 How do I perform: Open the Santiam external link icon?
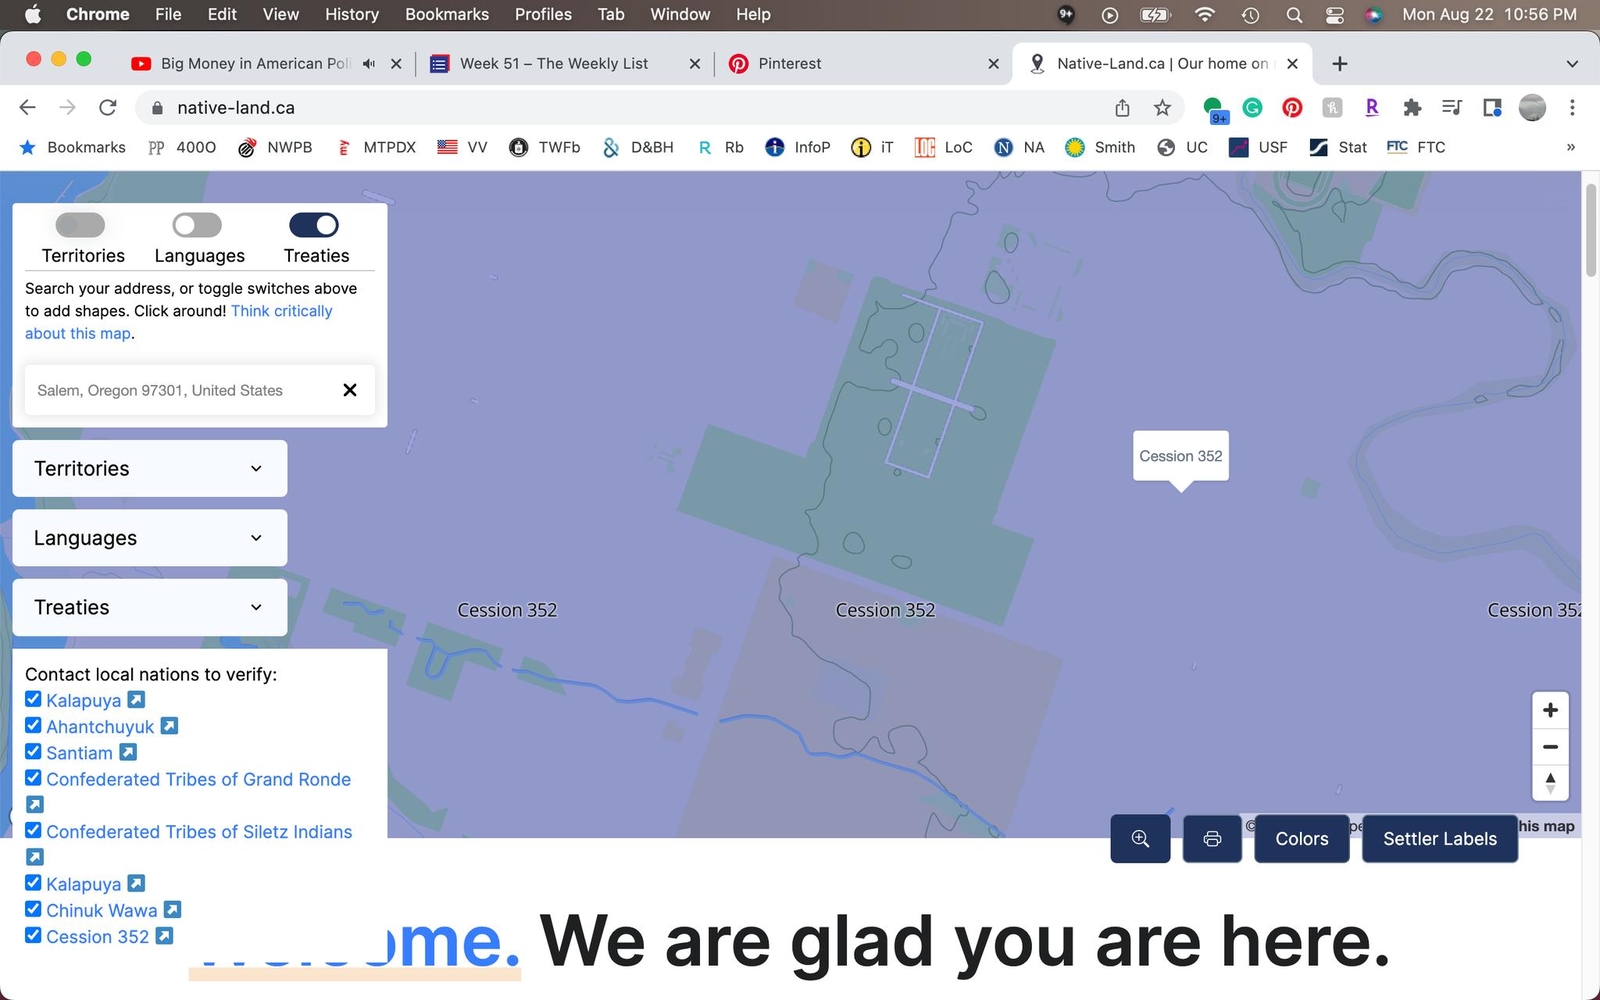[x=128, y=752]
